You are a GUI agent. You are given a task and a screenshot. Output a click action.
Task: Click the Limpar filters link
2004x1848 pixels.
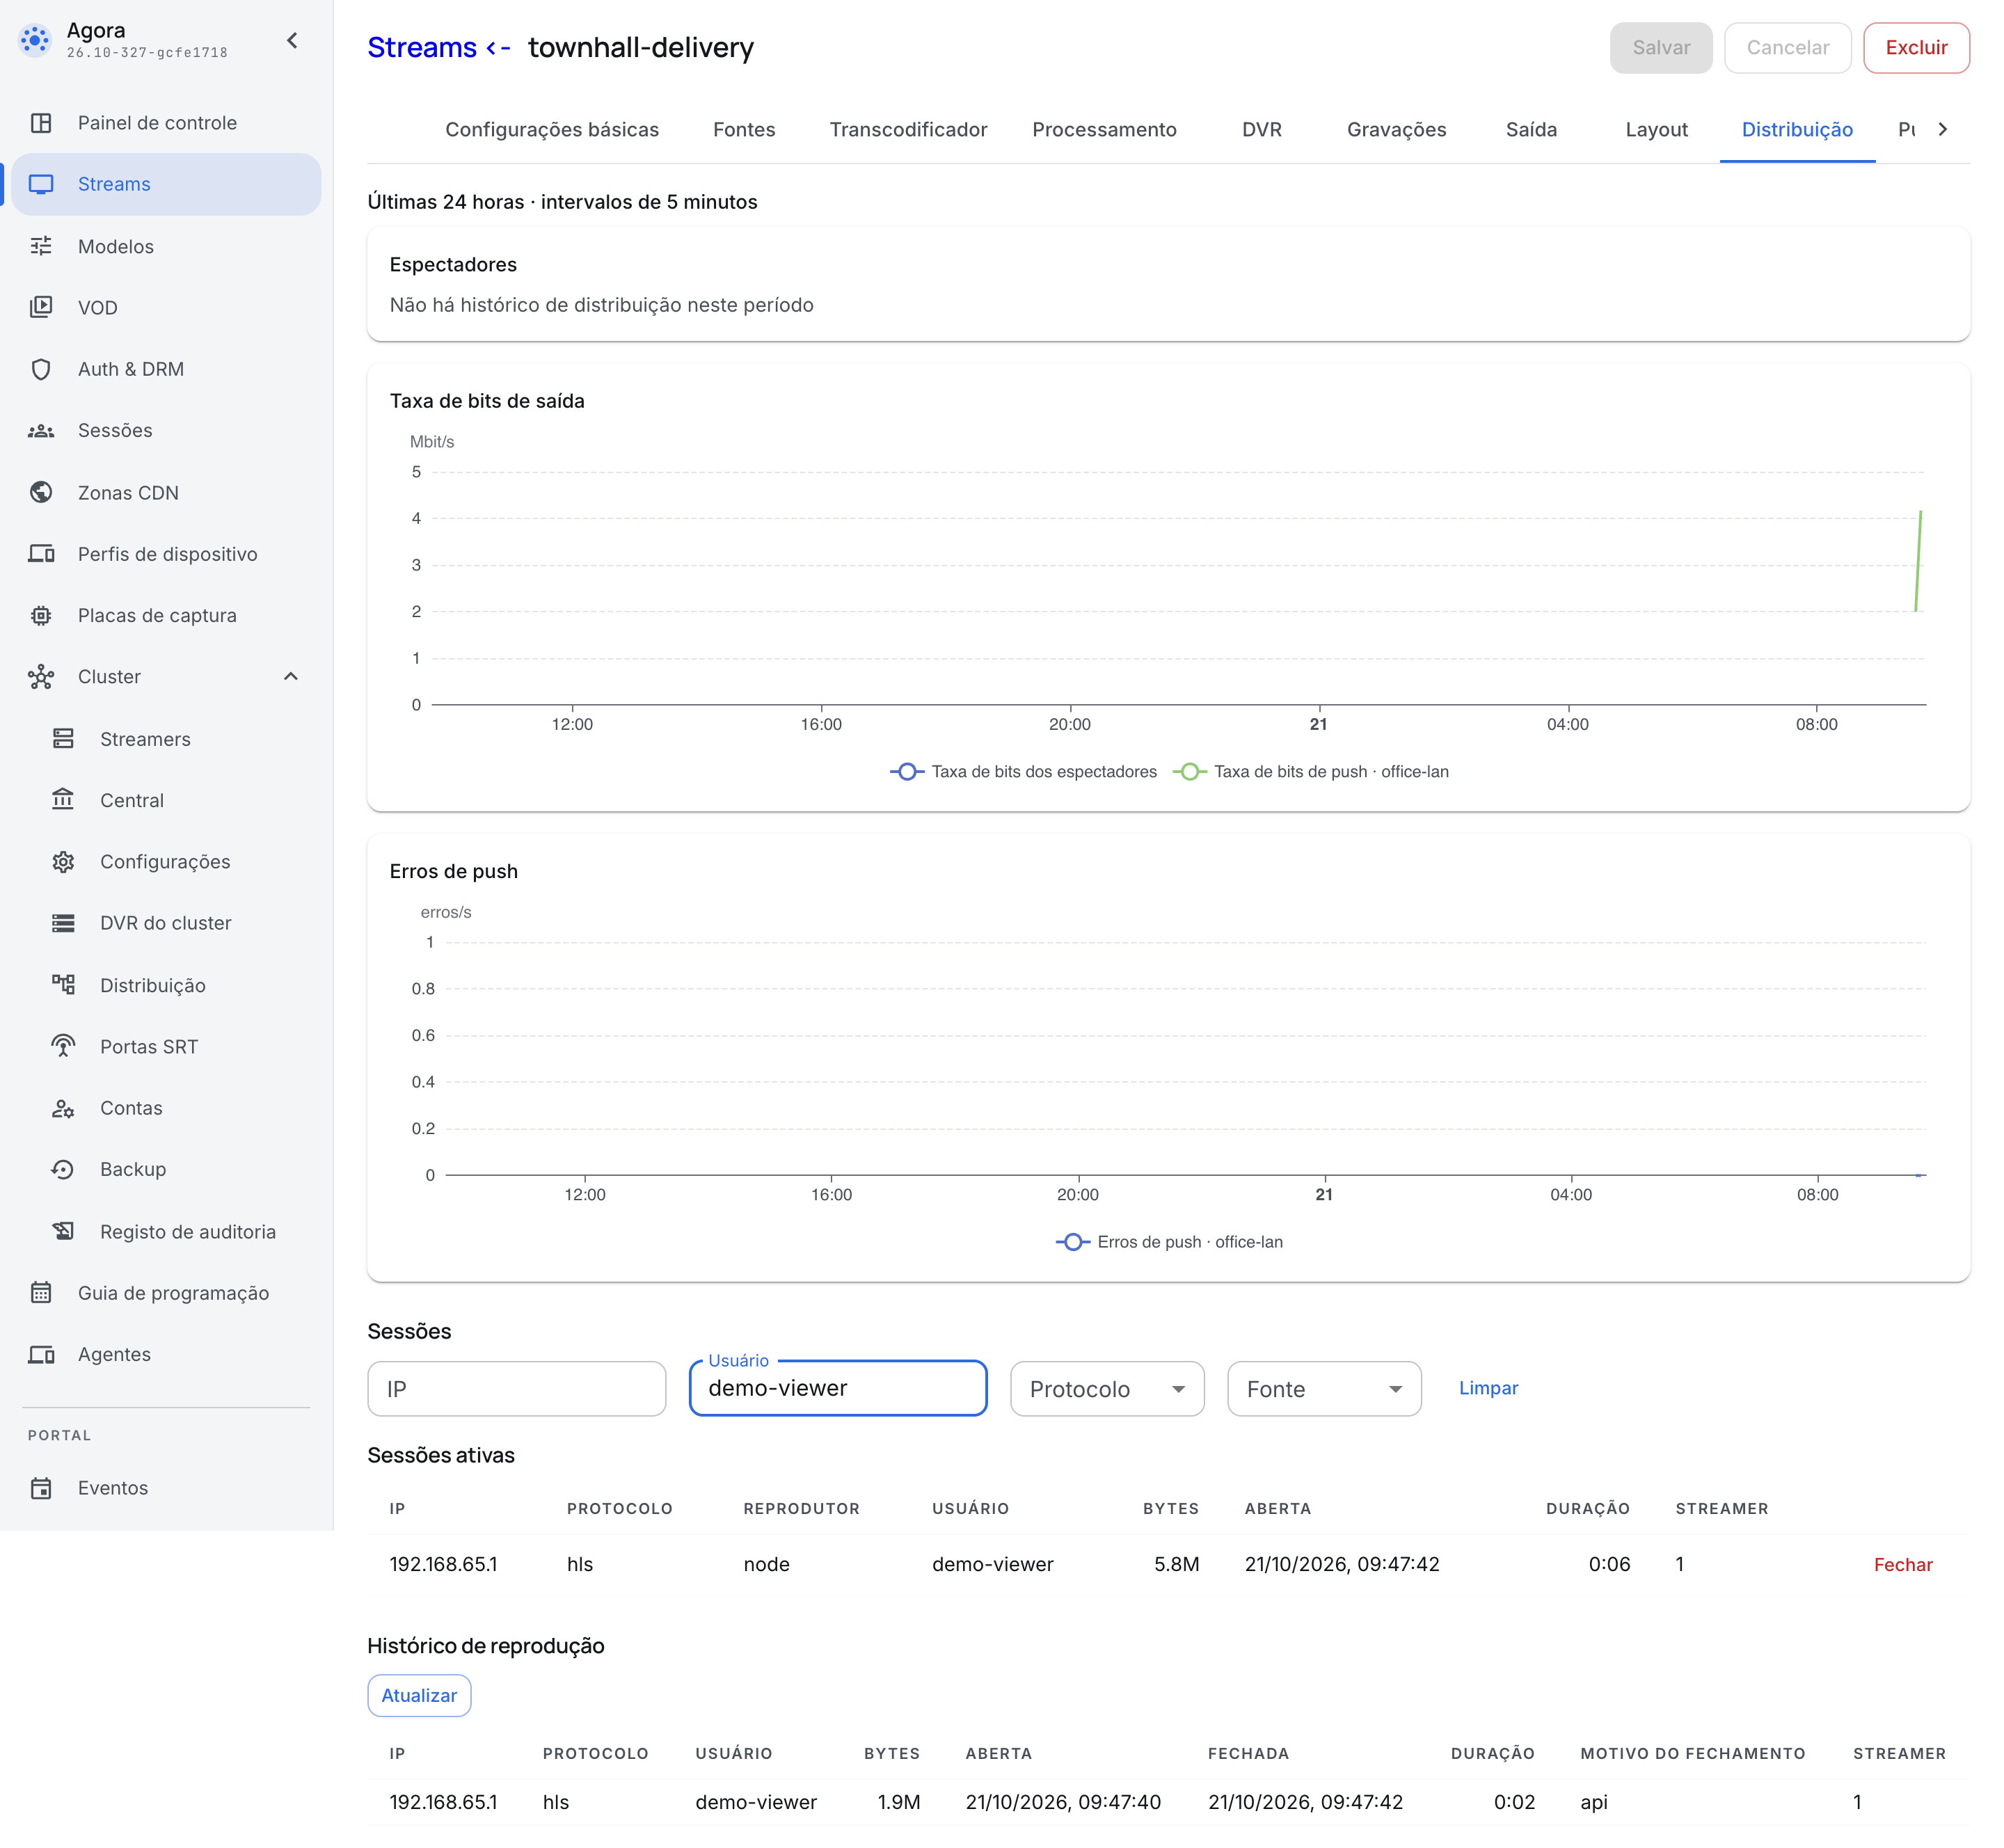click(x=1488, y=1388)
